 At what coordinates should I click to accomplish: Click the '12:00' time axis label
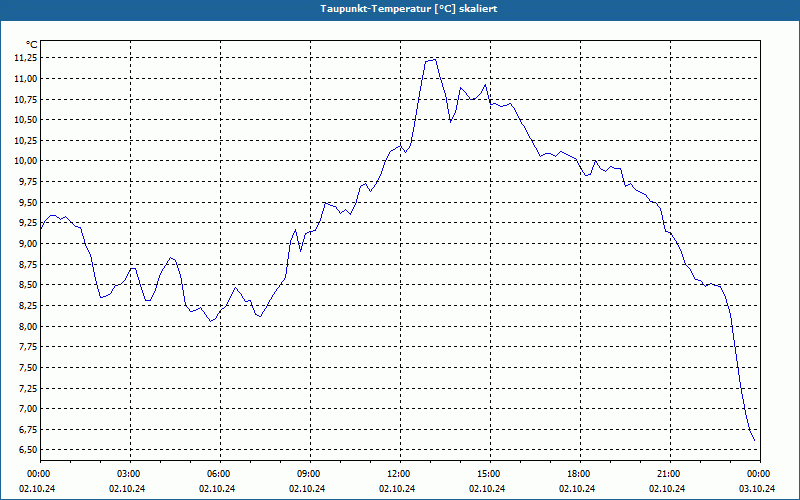click(x=399, y=474)
